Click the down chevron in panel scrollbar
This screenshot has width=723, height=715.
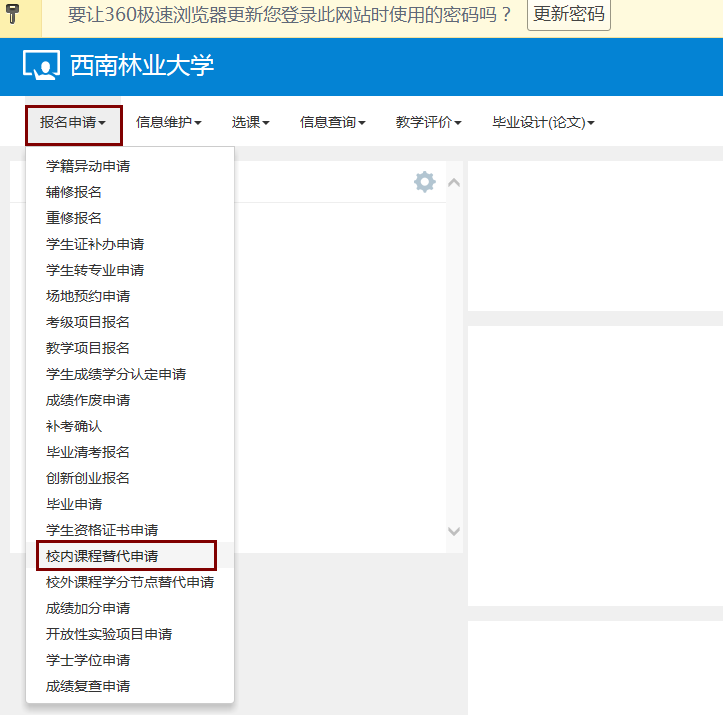tap(454, 532)
